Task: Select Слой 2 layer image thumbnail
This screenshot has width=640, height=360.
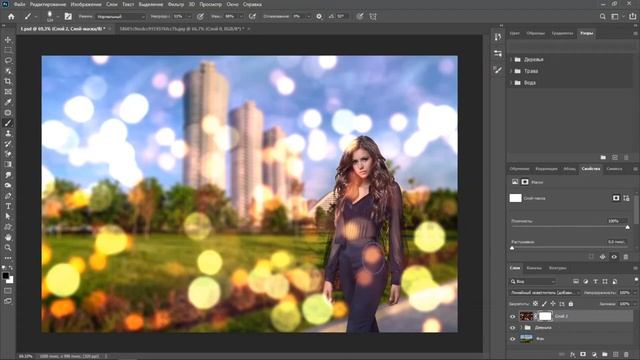Action: 526,316
